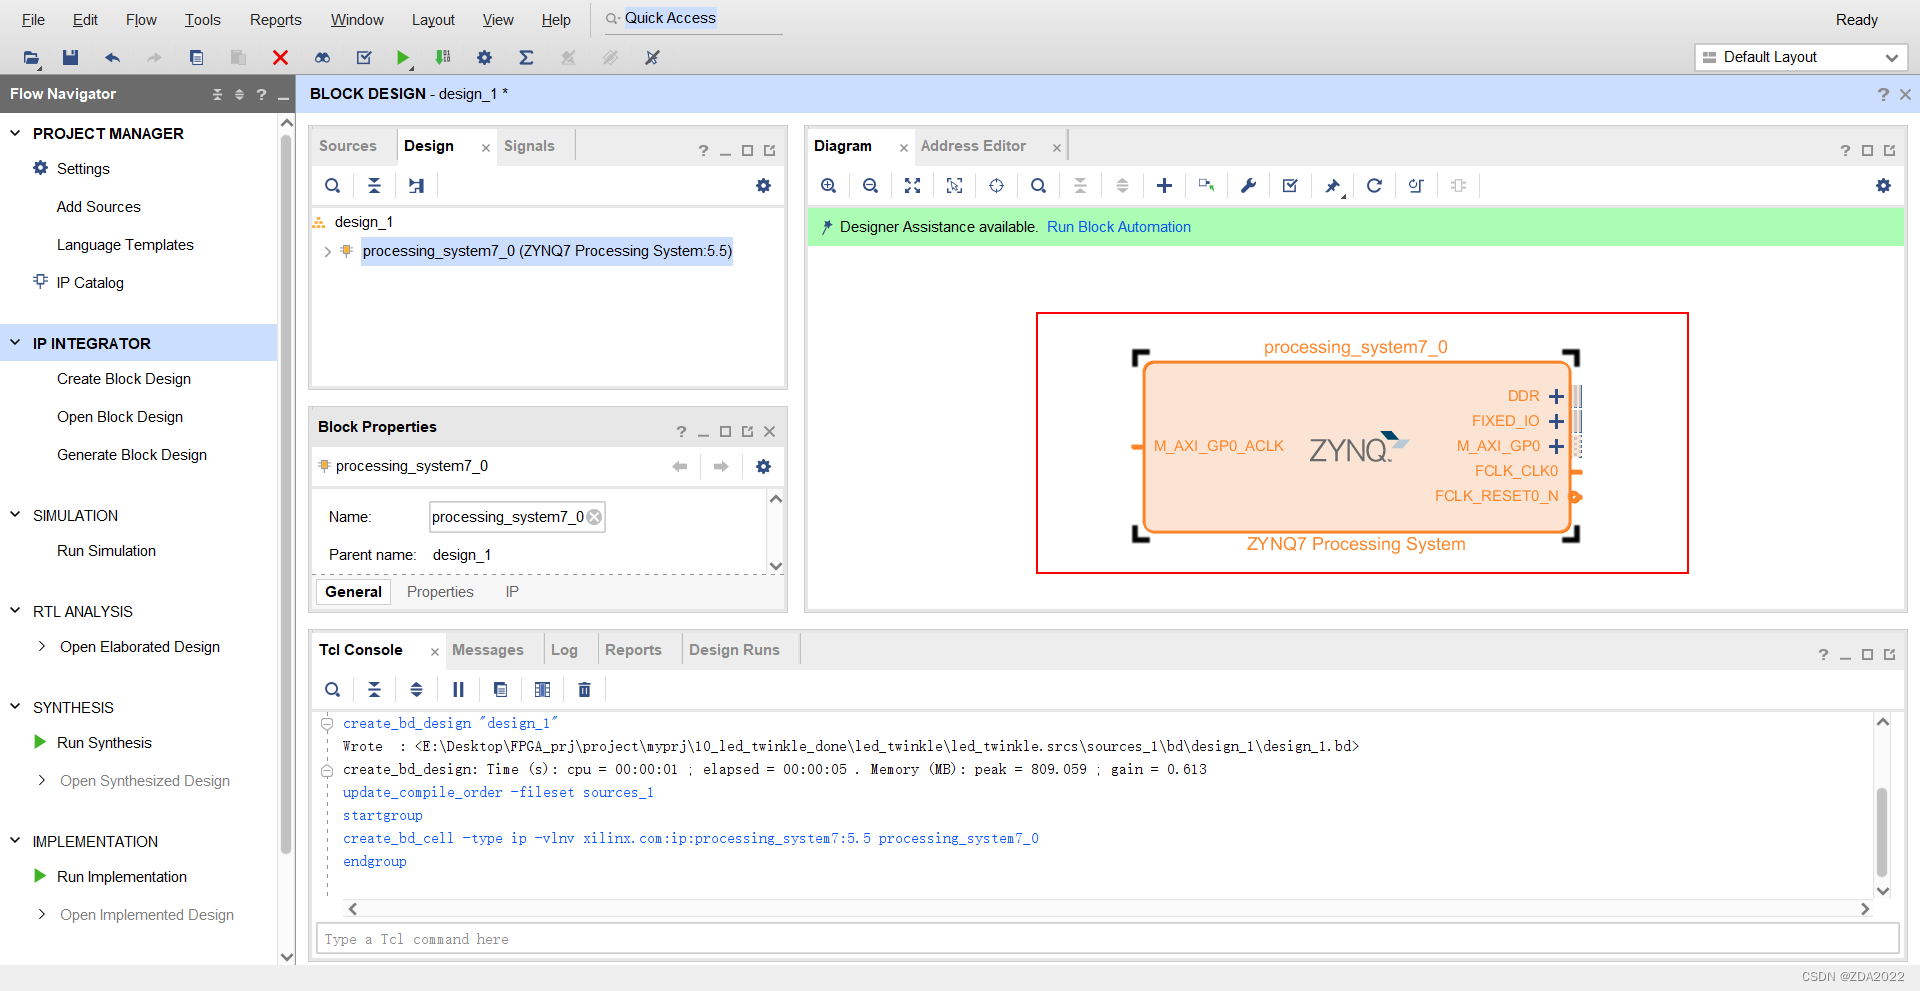Screen dimensions: 1920x991
Task: Open IP Catalog from Project Manager
Action: click(90, 283)
